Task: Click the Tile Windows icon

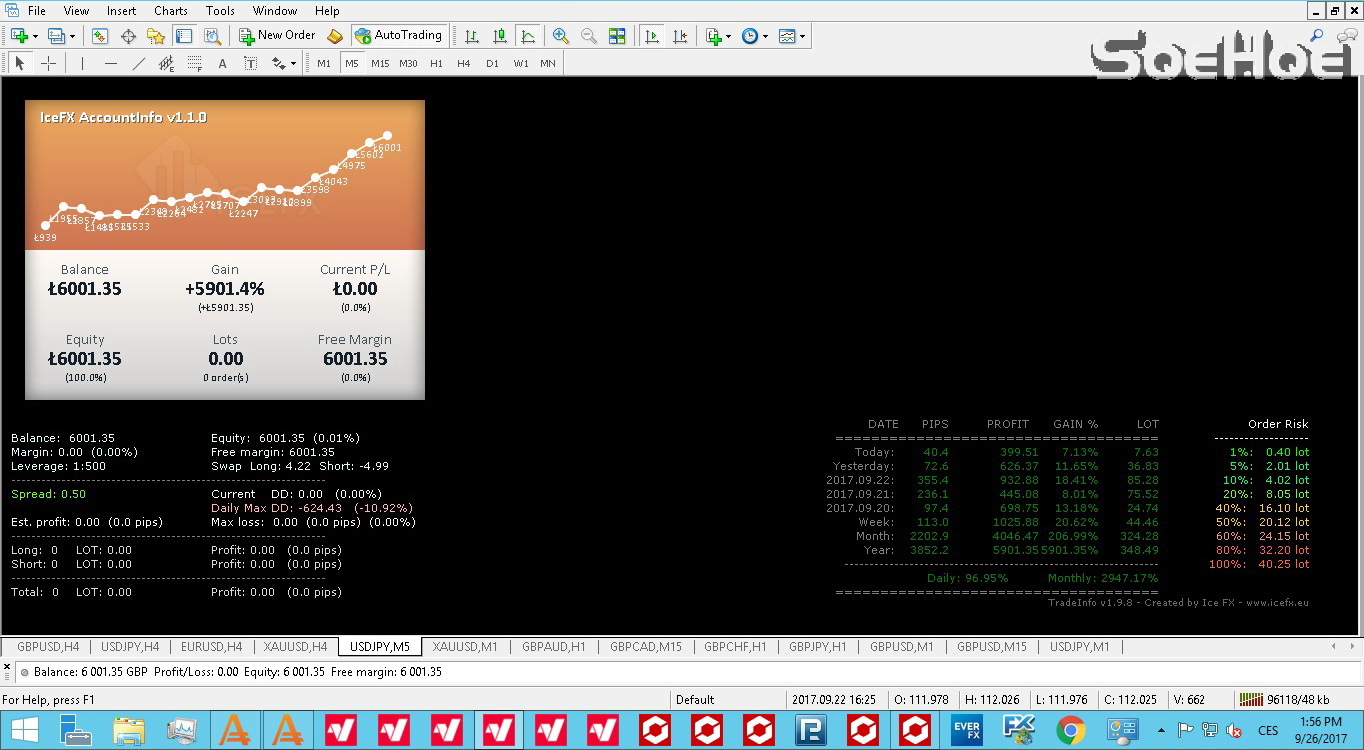Action: 617,36
